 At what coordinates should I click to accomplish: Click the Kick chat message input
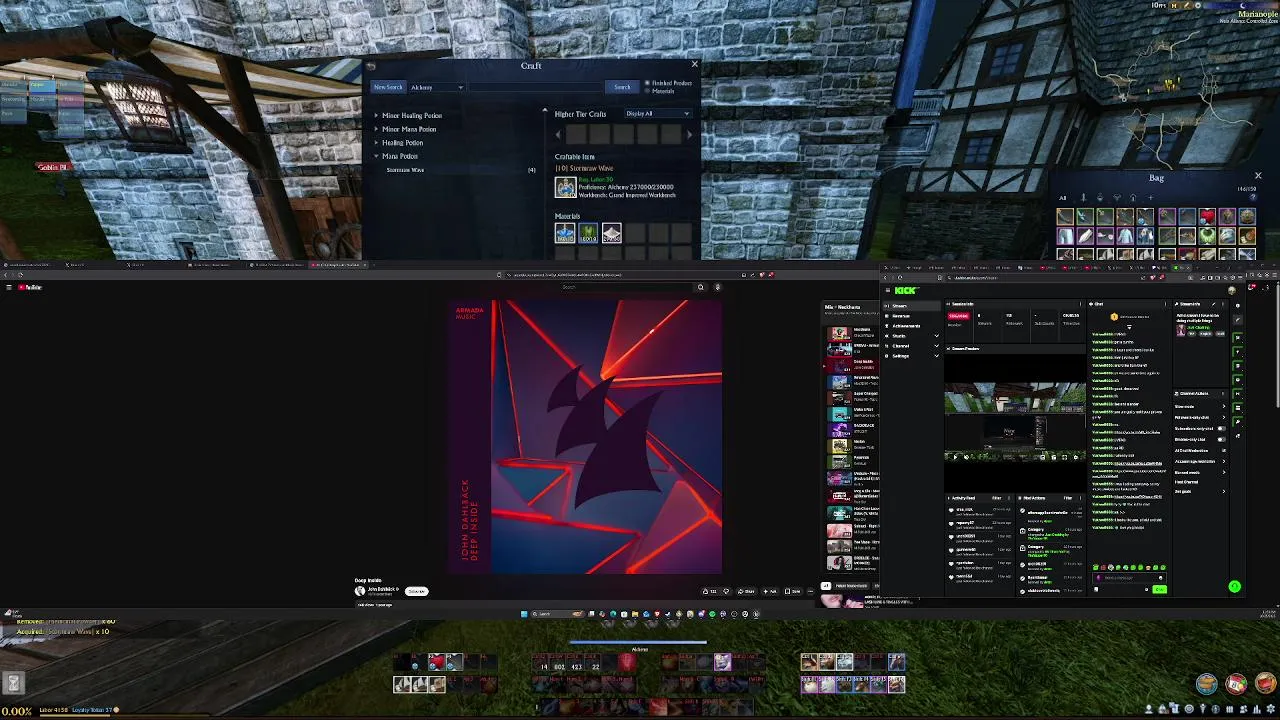coord(1129,578)
